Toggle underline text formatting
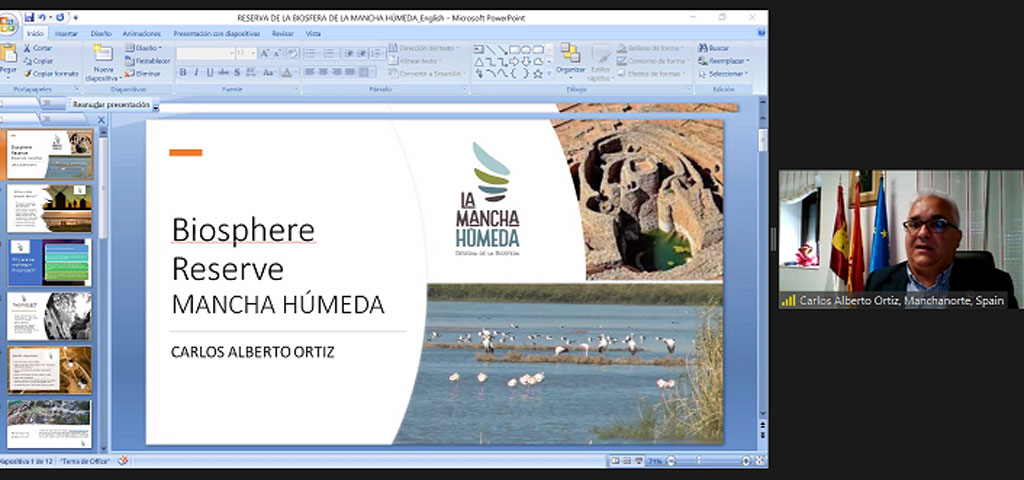This screenshot has height=480, width=1024. (x=209, y=72)
